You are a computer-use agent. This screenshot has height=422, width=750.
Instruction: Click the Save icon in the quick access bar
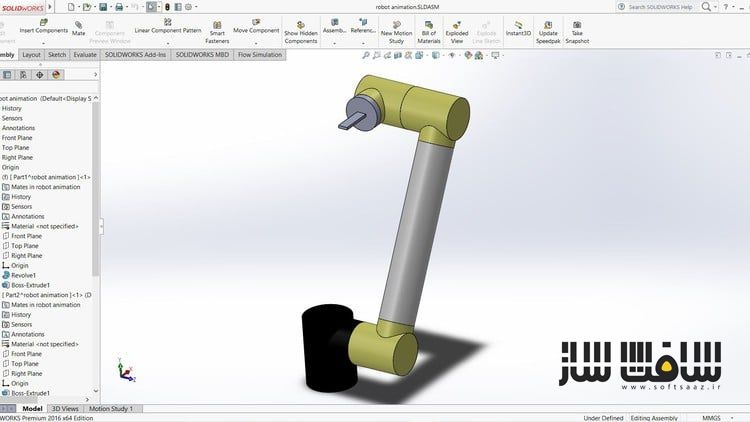(103, 7)
